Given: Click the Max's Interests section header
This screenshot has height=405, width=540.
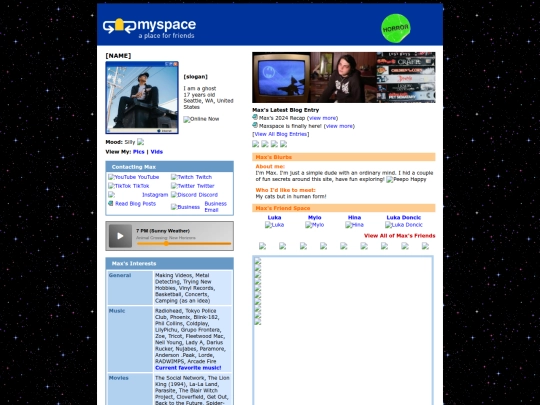Looking at the screenshot, I should click(170, 263).
